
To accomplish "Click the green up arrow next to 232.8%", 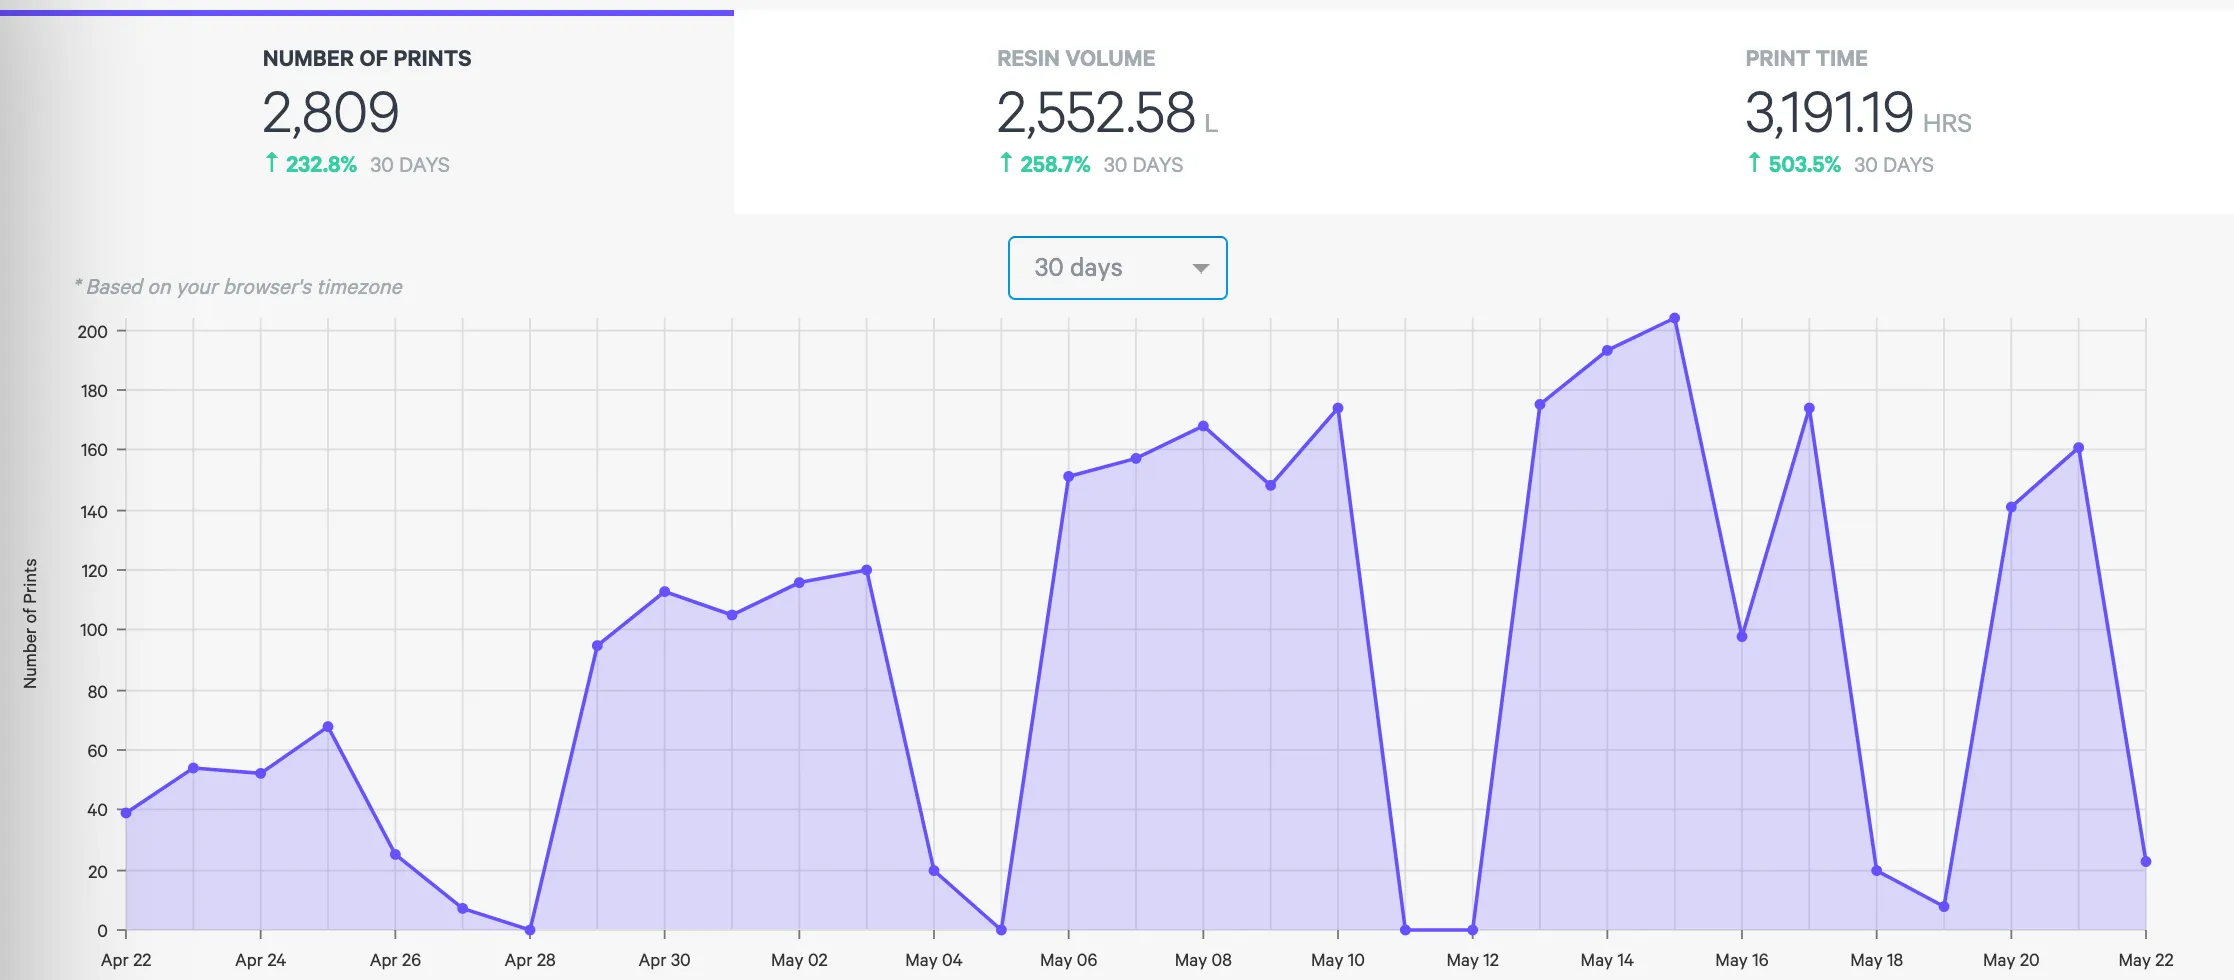I will (271, 163).
